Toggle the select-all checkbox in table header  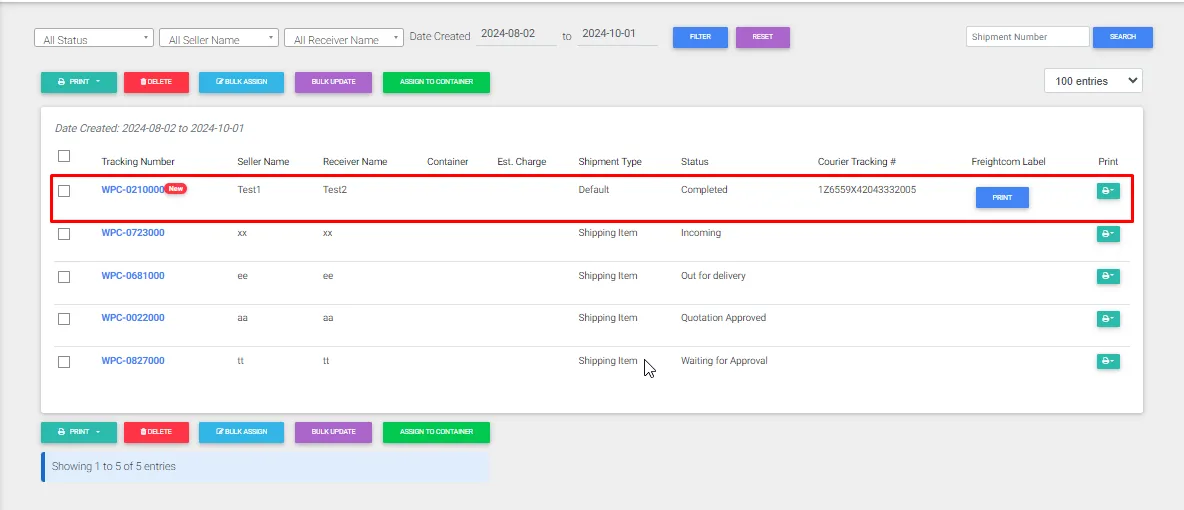click(x=64, y=156)
